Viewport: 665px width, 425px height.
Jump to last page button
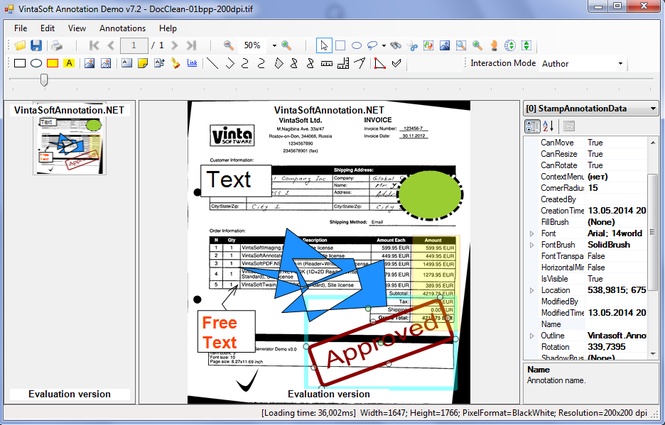(191, 45)
